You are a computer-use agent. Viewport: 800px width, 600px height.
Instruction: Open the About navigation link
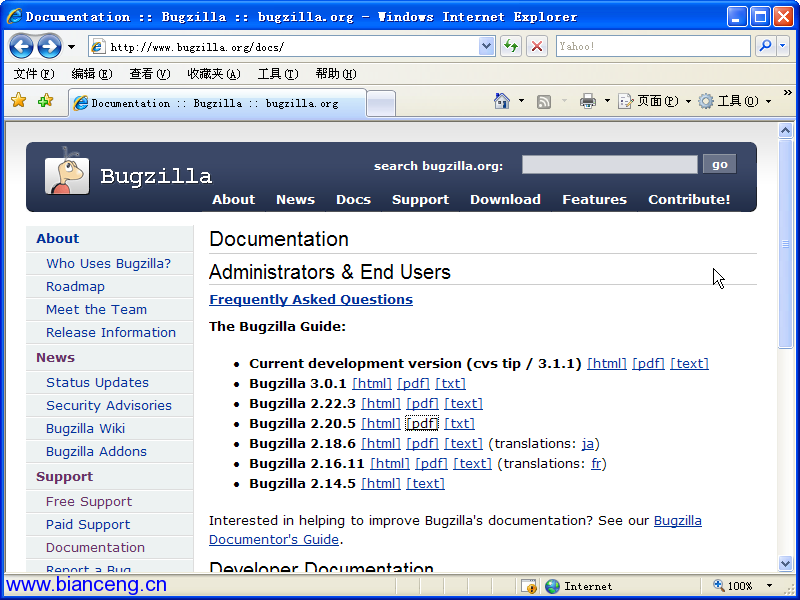(233, 199)
